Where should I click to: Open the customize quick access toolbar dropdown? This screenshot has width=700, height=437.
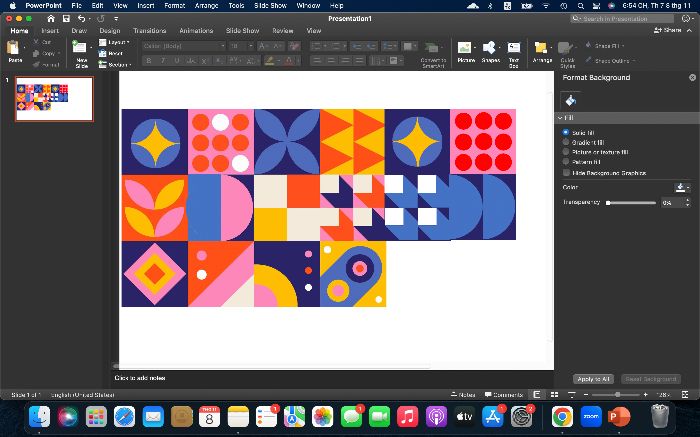(x=116, y=19)
